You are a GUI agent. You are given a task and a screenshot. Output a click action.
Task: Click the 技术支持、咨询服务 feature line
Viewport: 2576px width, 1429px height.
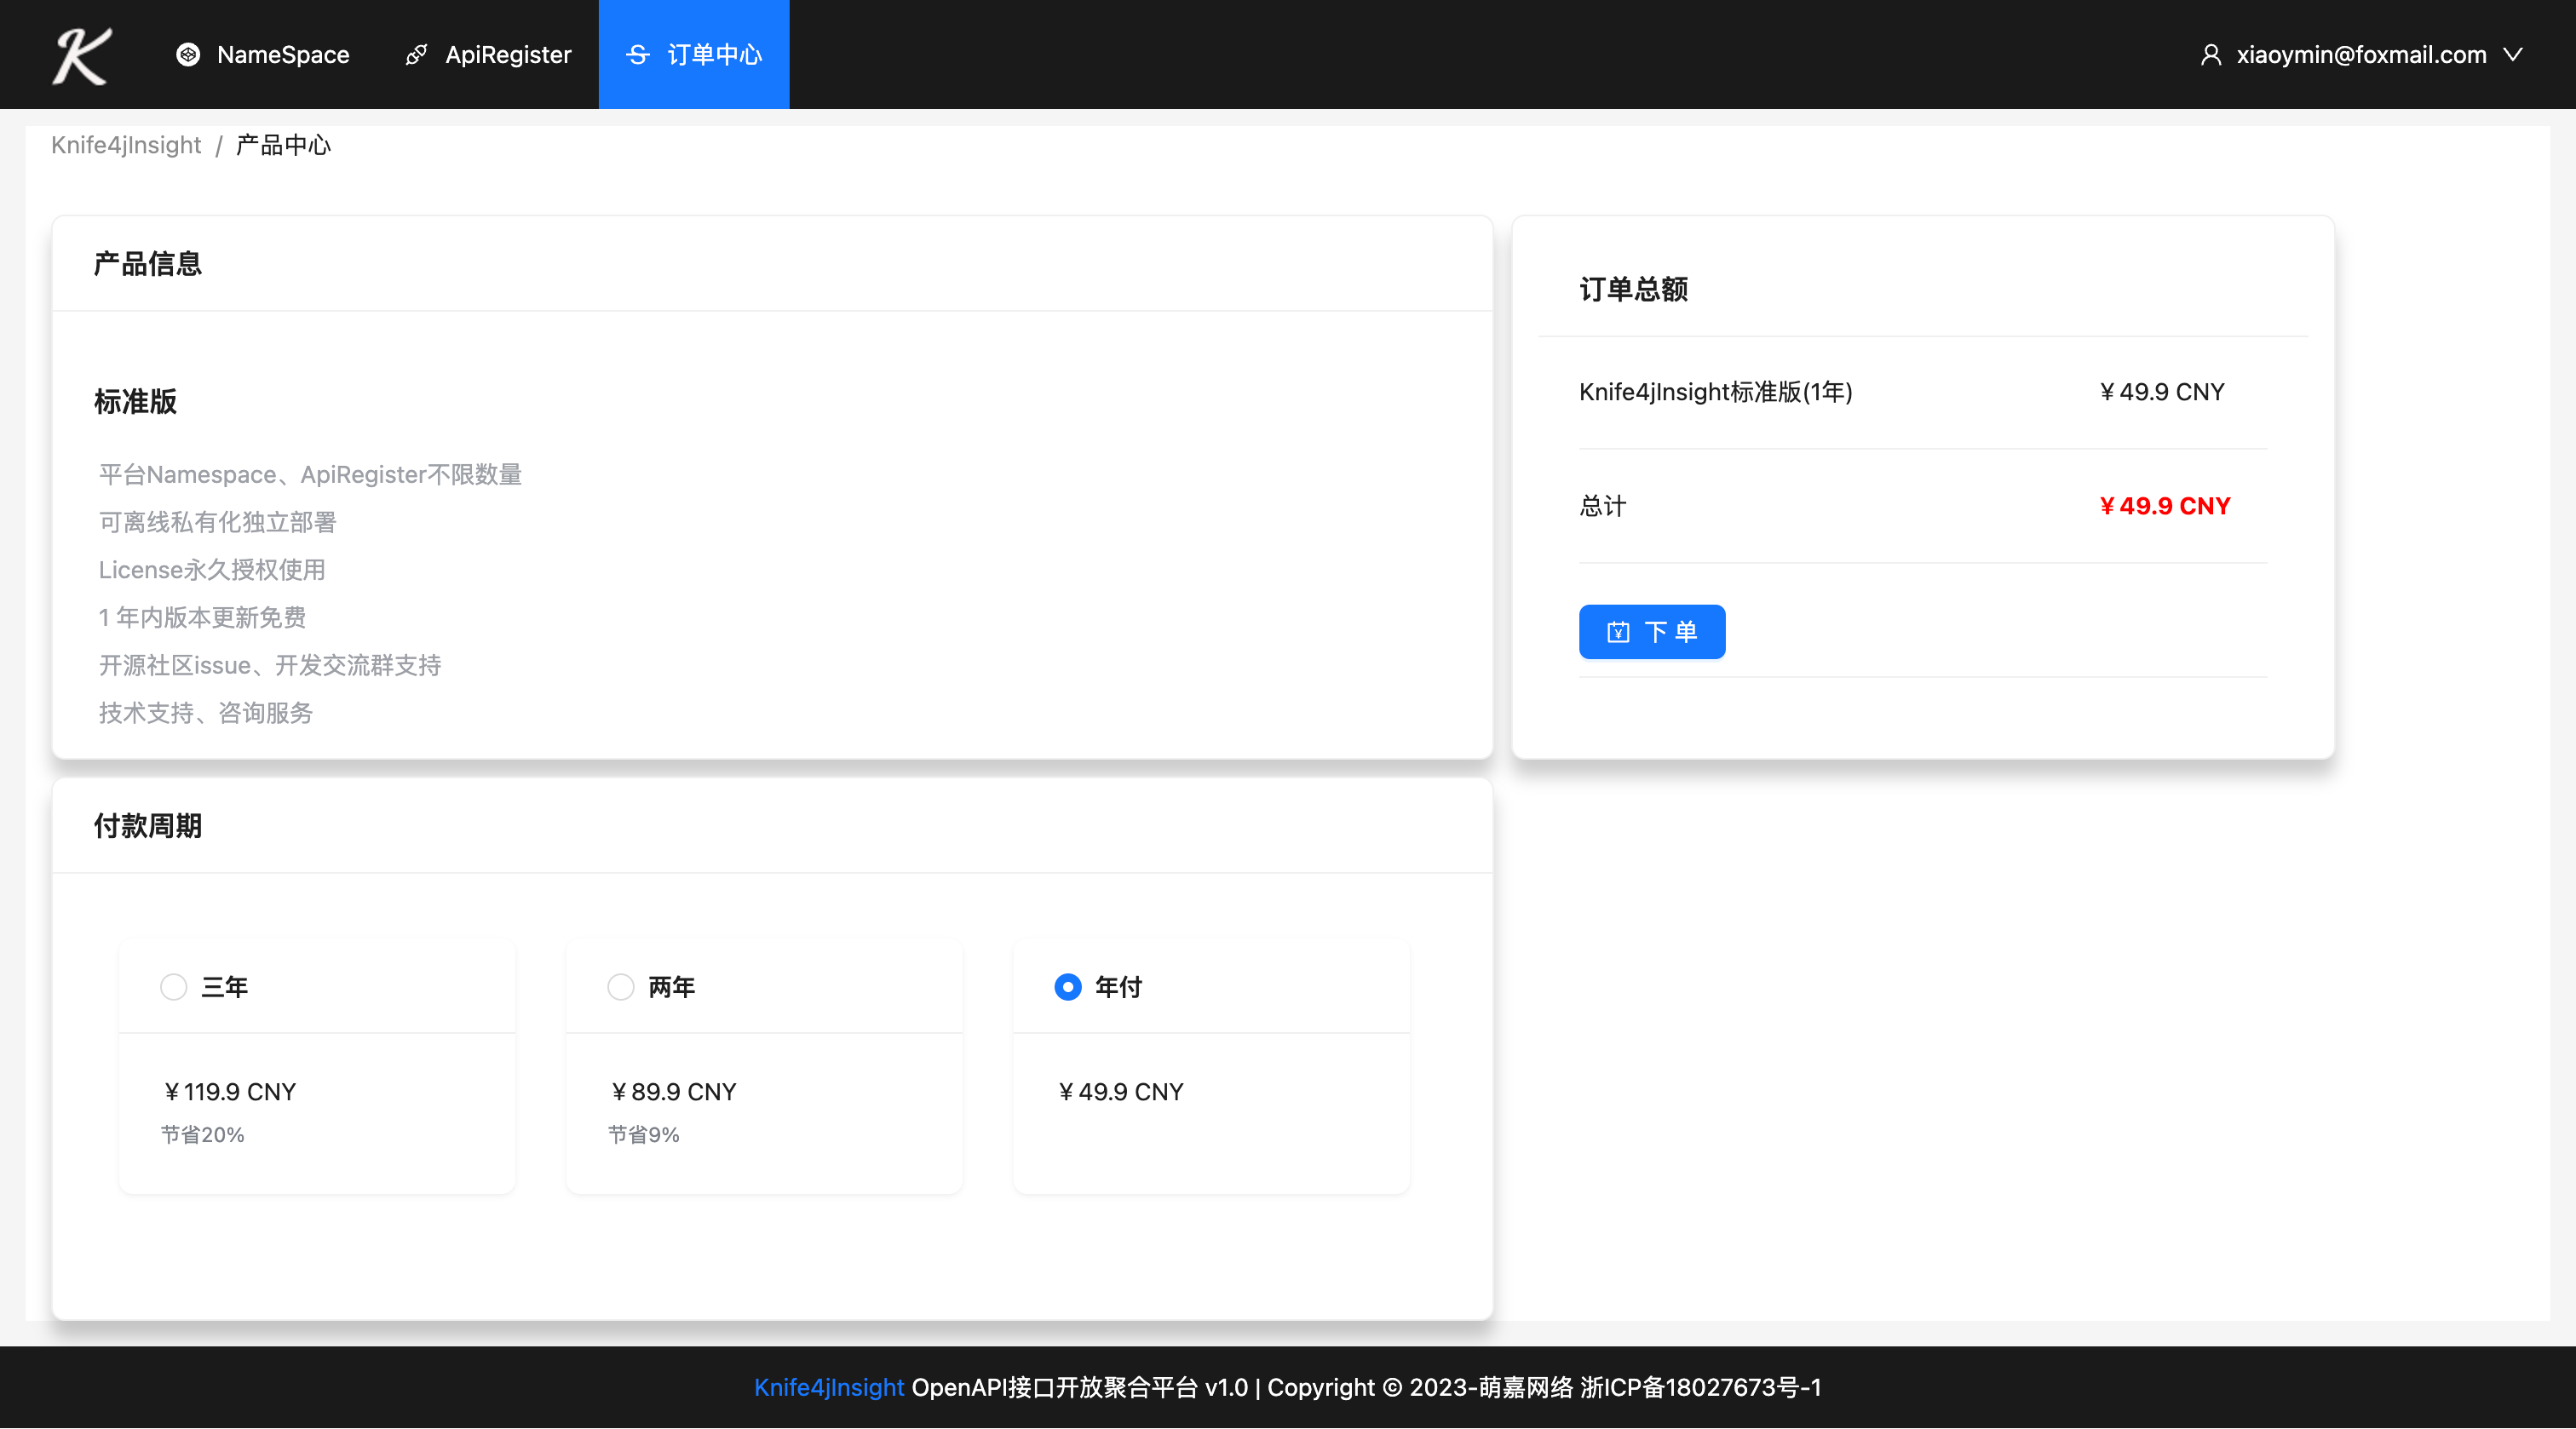[206, 713]
